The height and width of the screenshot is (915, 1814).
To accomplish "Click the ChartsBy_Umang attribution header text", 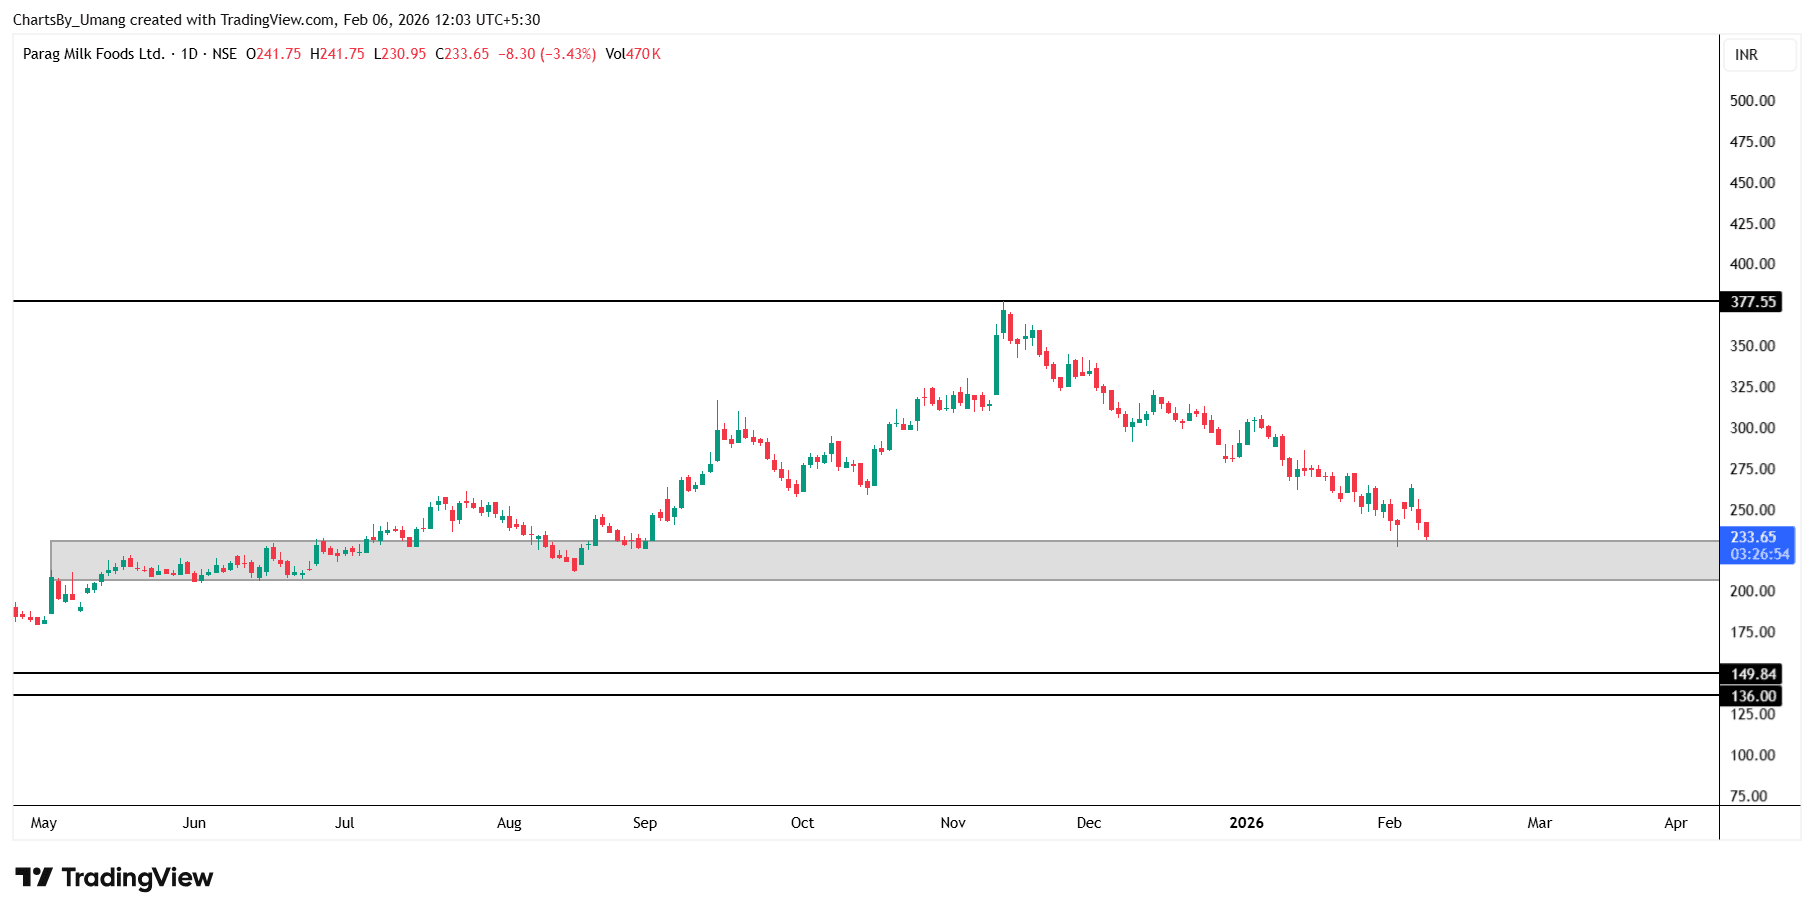I will 276,20.
